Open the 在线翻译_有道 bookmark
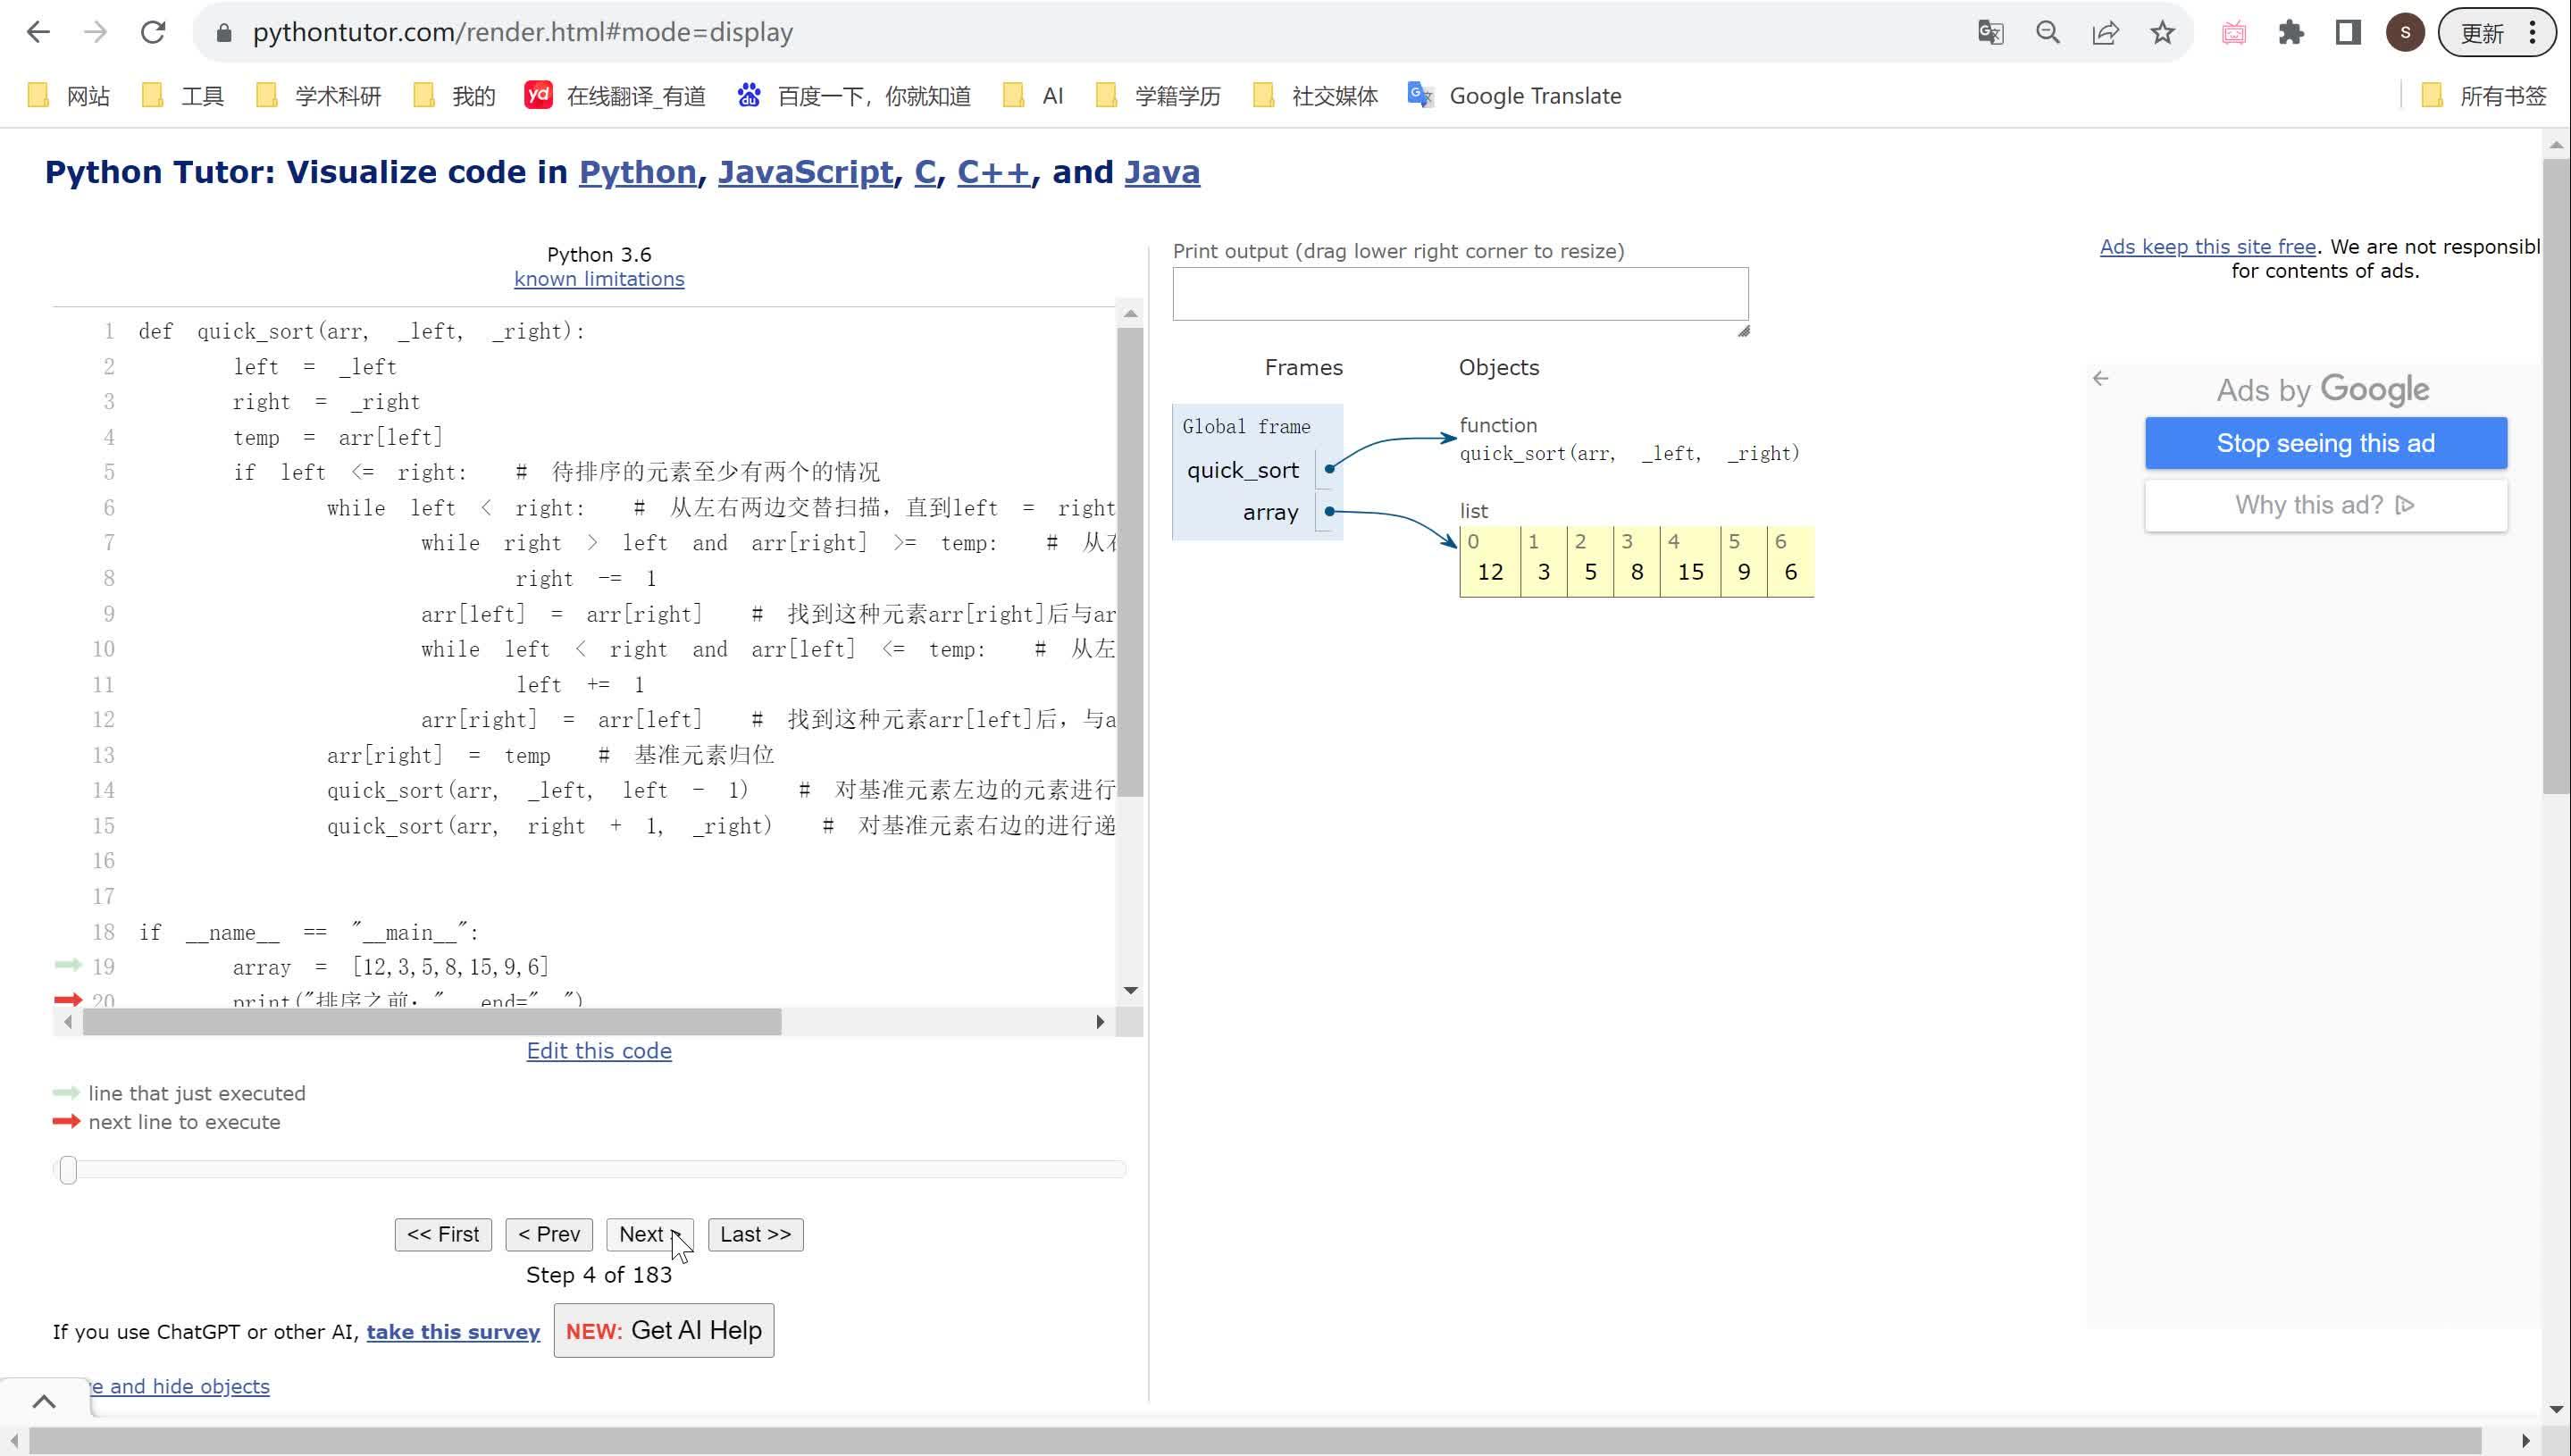Viewport: 2571px width, 1456px height. tap(615, 96)
